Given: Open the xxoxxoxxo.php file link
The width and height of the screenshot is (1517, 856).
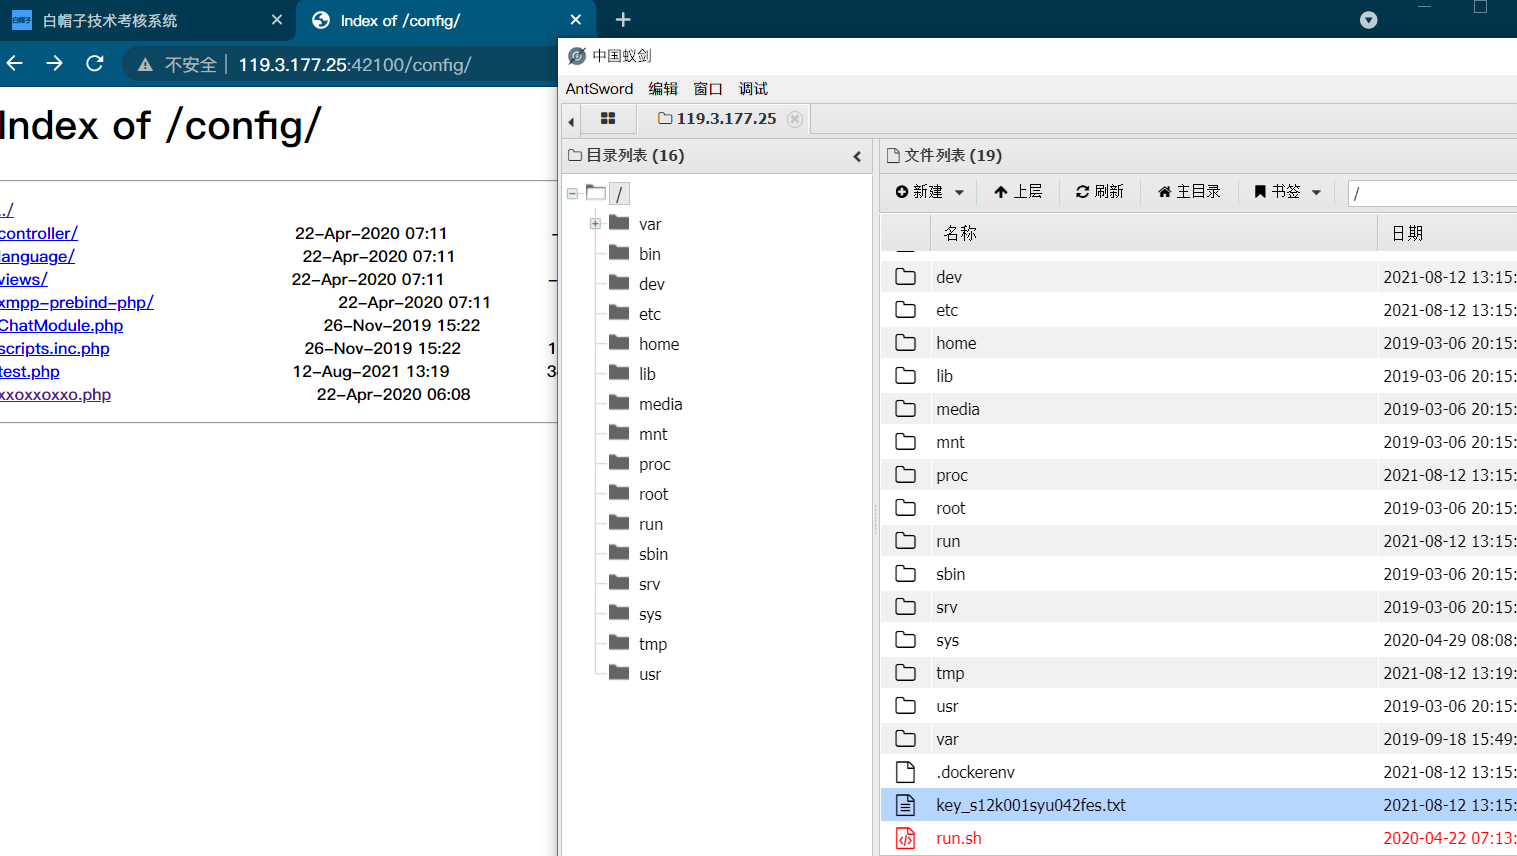Looking at the screenshot, I should (x=55, y=394).
